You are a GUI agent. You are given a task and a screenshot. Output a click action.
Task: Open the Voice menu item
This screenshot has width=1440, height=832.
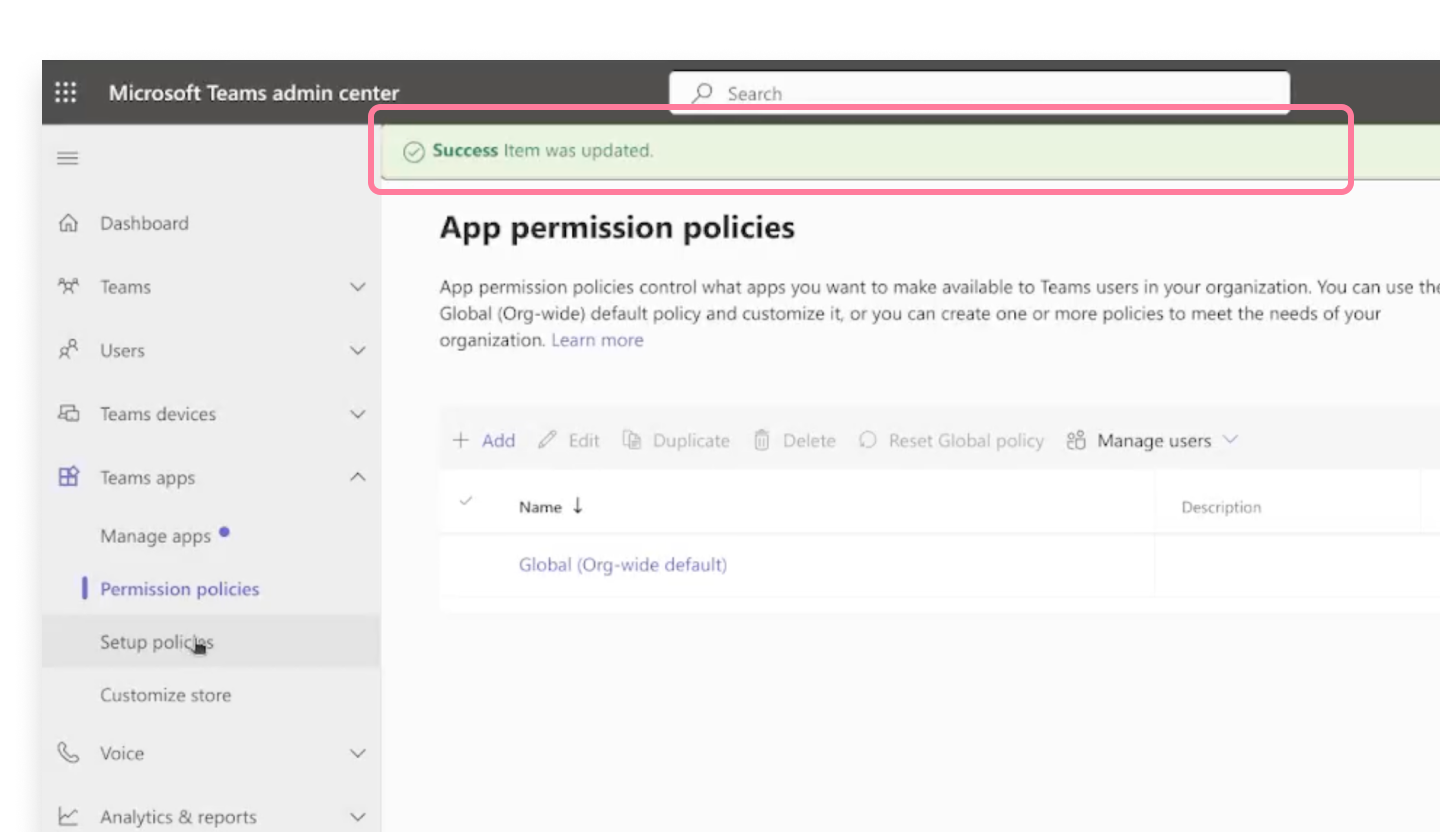click(x=122, y=753)
